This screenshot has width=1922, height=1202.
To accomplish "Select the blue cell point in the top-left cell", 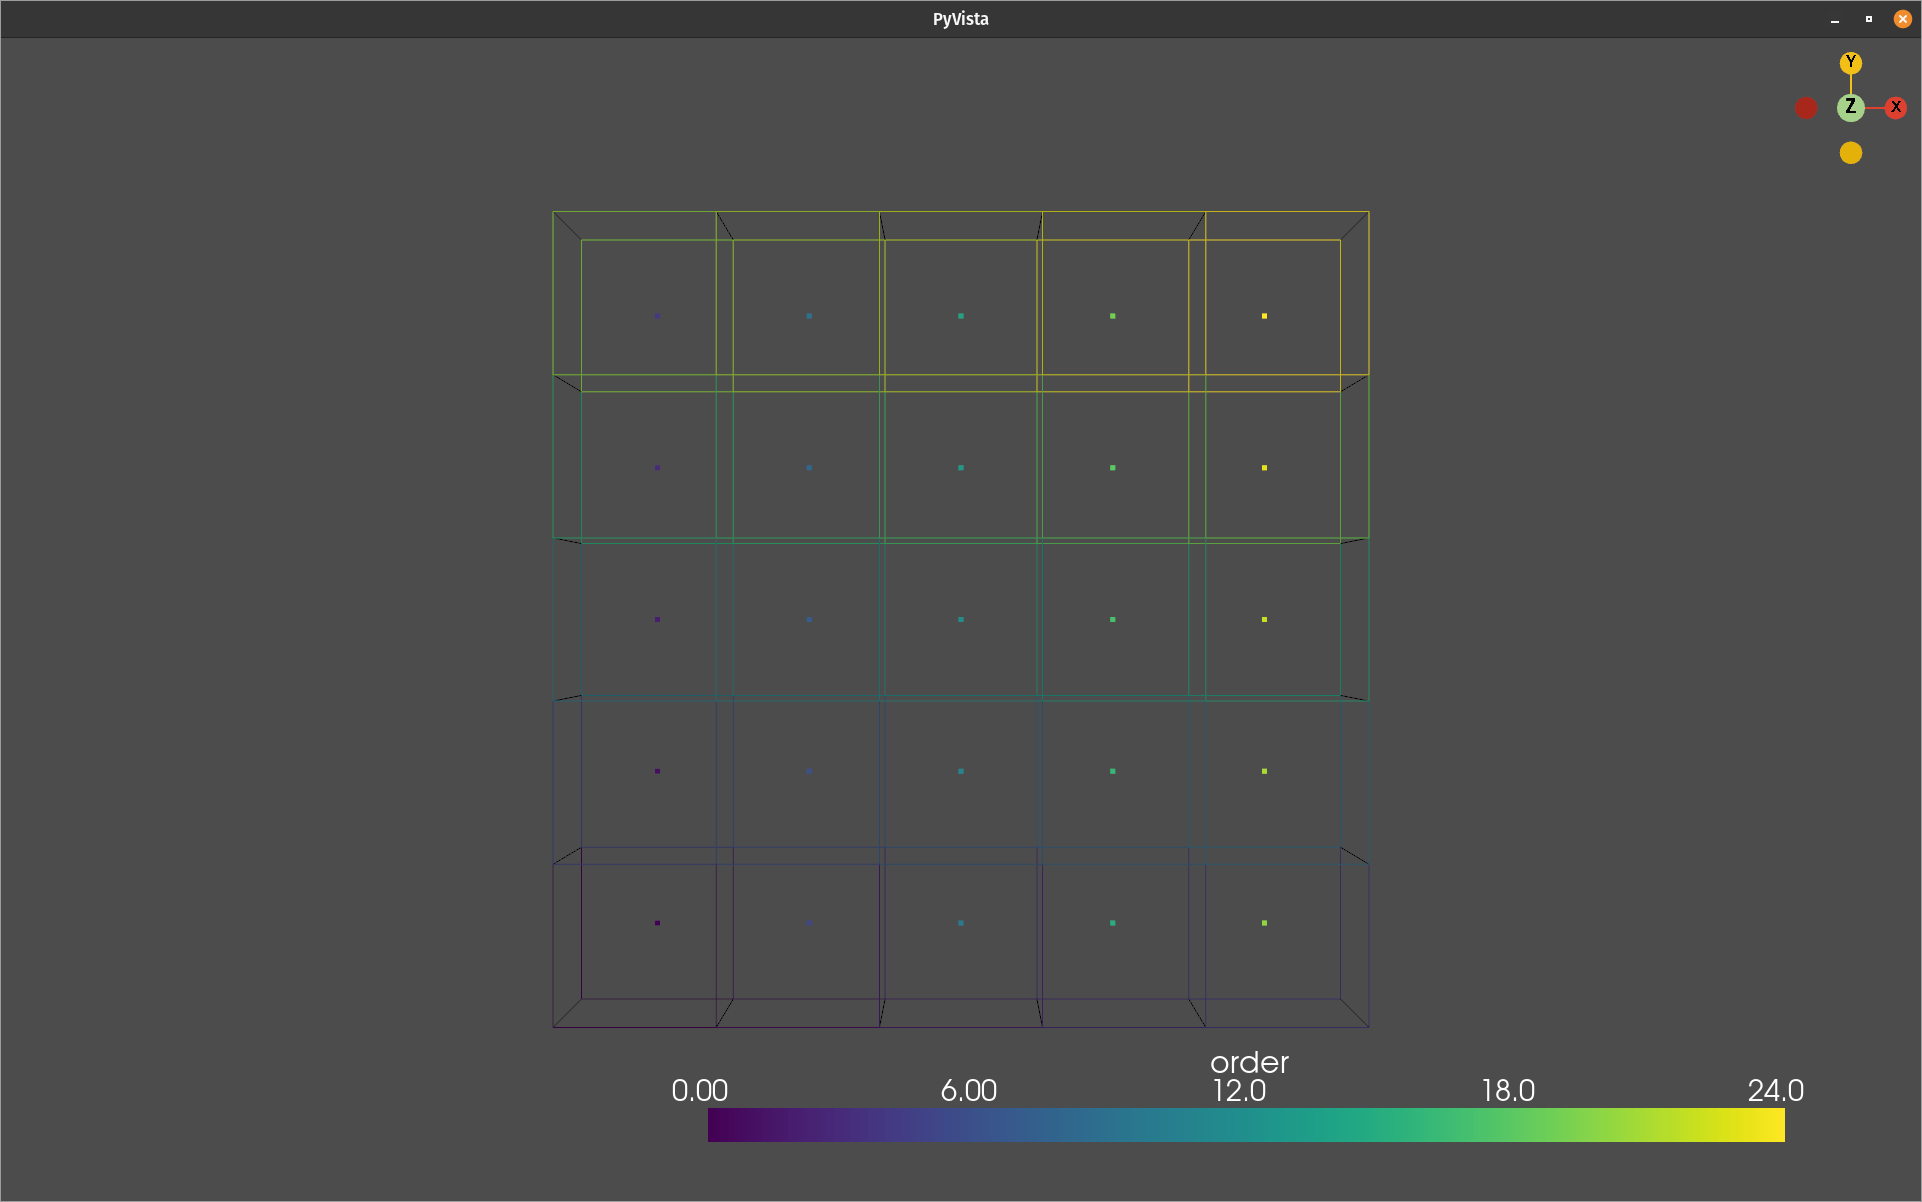I will pos(657,314).
